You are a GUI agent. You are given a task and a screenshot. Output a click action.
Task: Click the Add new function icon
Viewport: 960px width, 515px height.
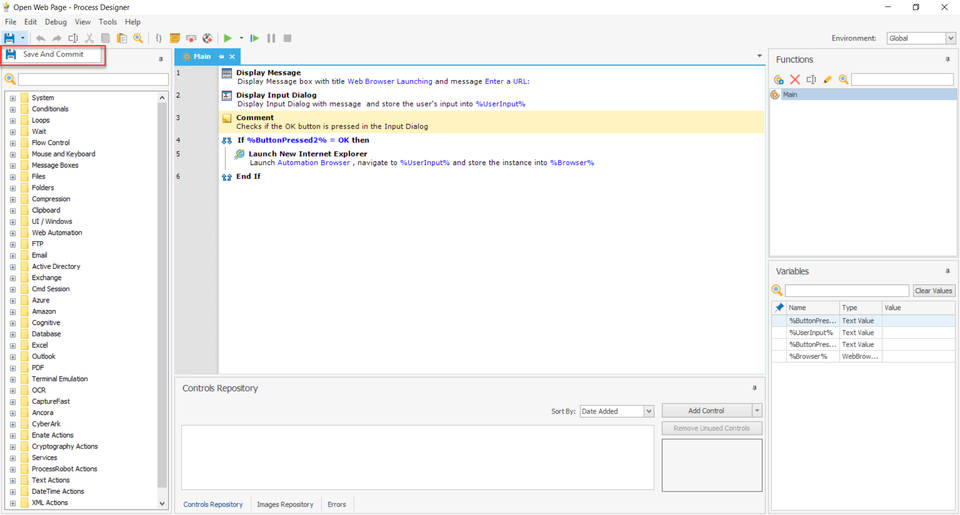(x=779, y=80)
